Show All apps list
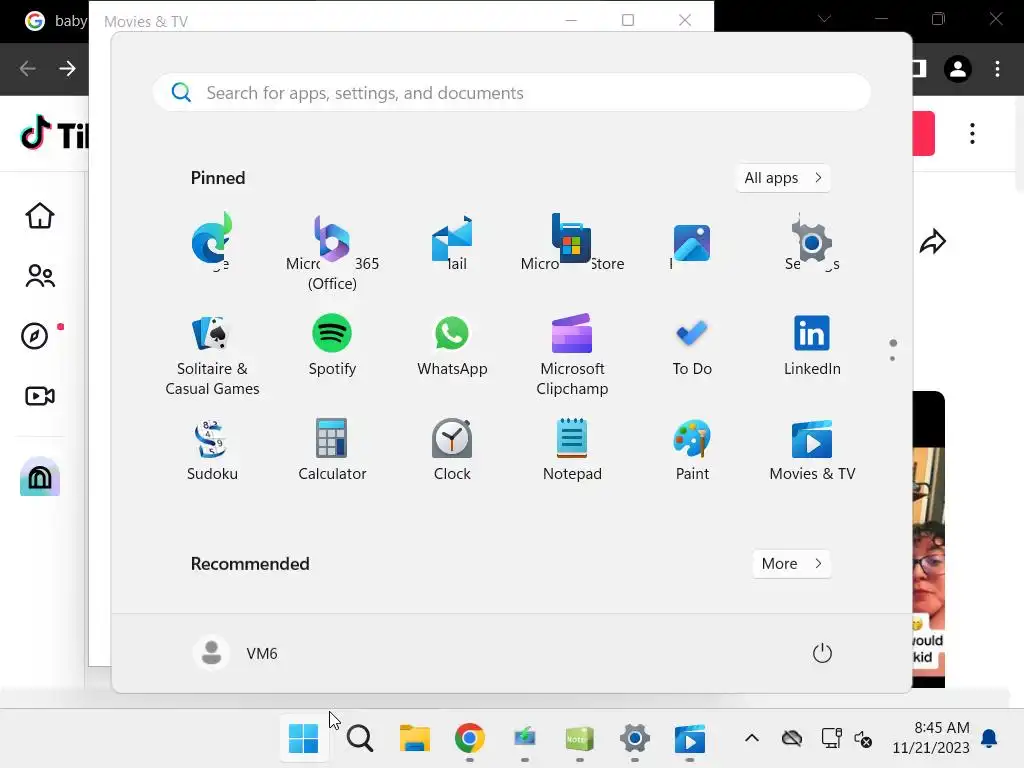 coord(782,178)
